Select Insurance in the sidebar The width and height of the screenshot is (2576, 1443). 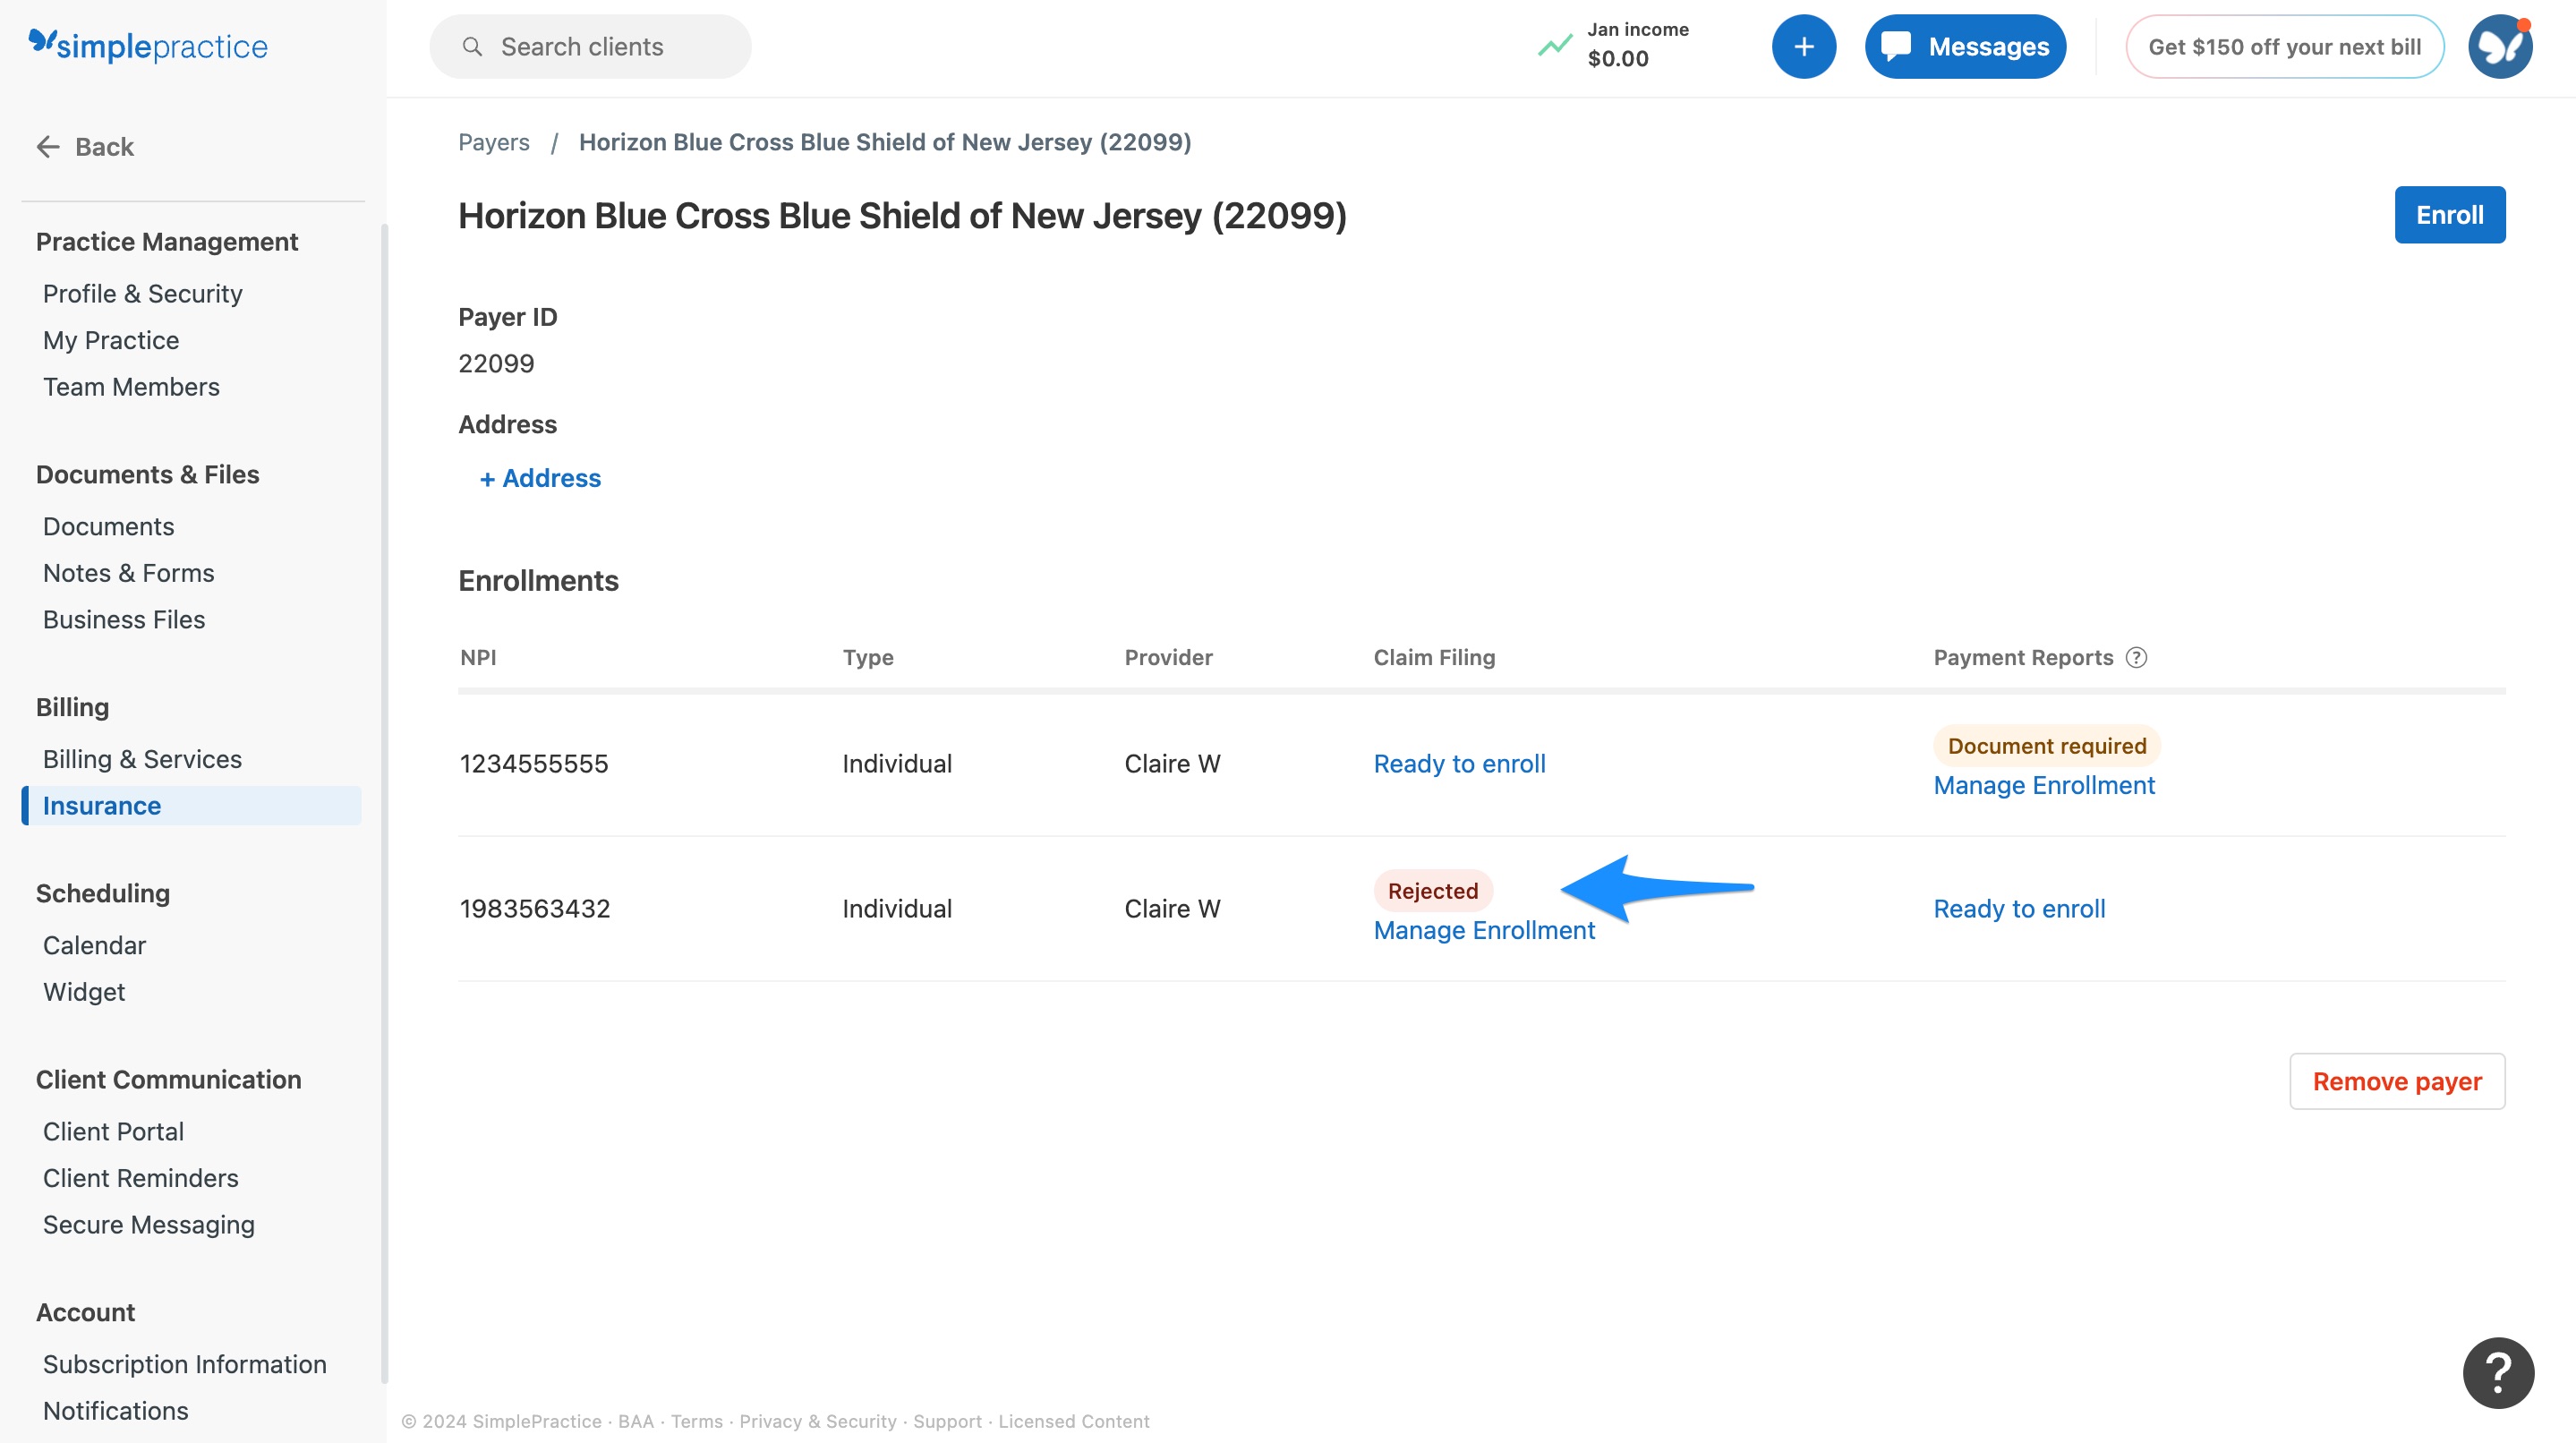[101, 805]
